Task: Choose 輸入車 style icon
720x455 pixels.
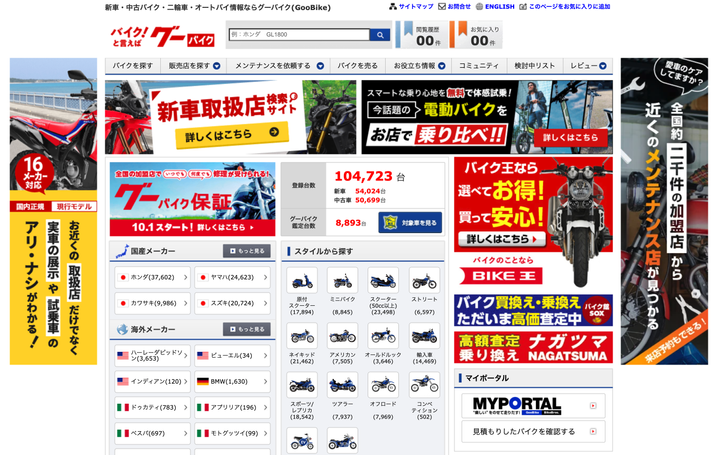Action: 424,336
